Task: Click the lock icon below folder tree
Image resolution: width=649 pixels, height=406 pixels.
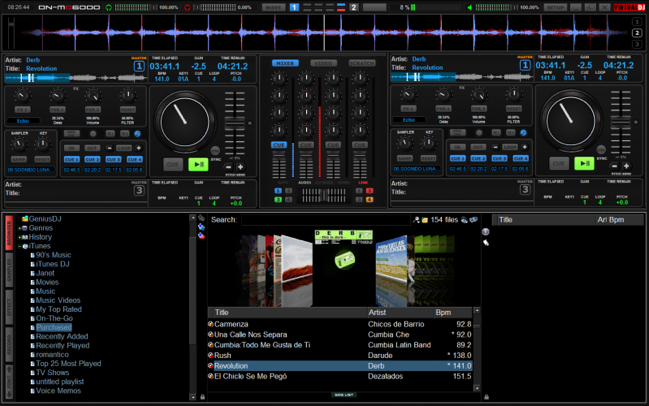Action: [202, 397]
